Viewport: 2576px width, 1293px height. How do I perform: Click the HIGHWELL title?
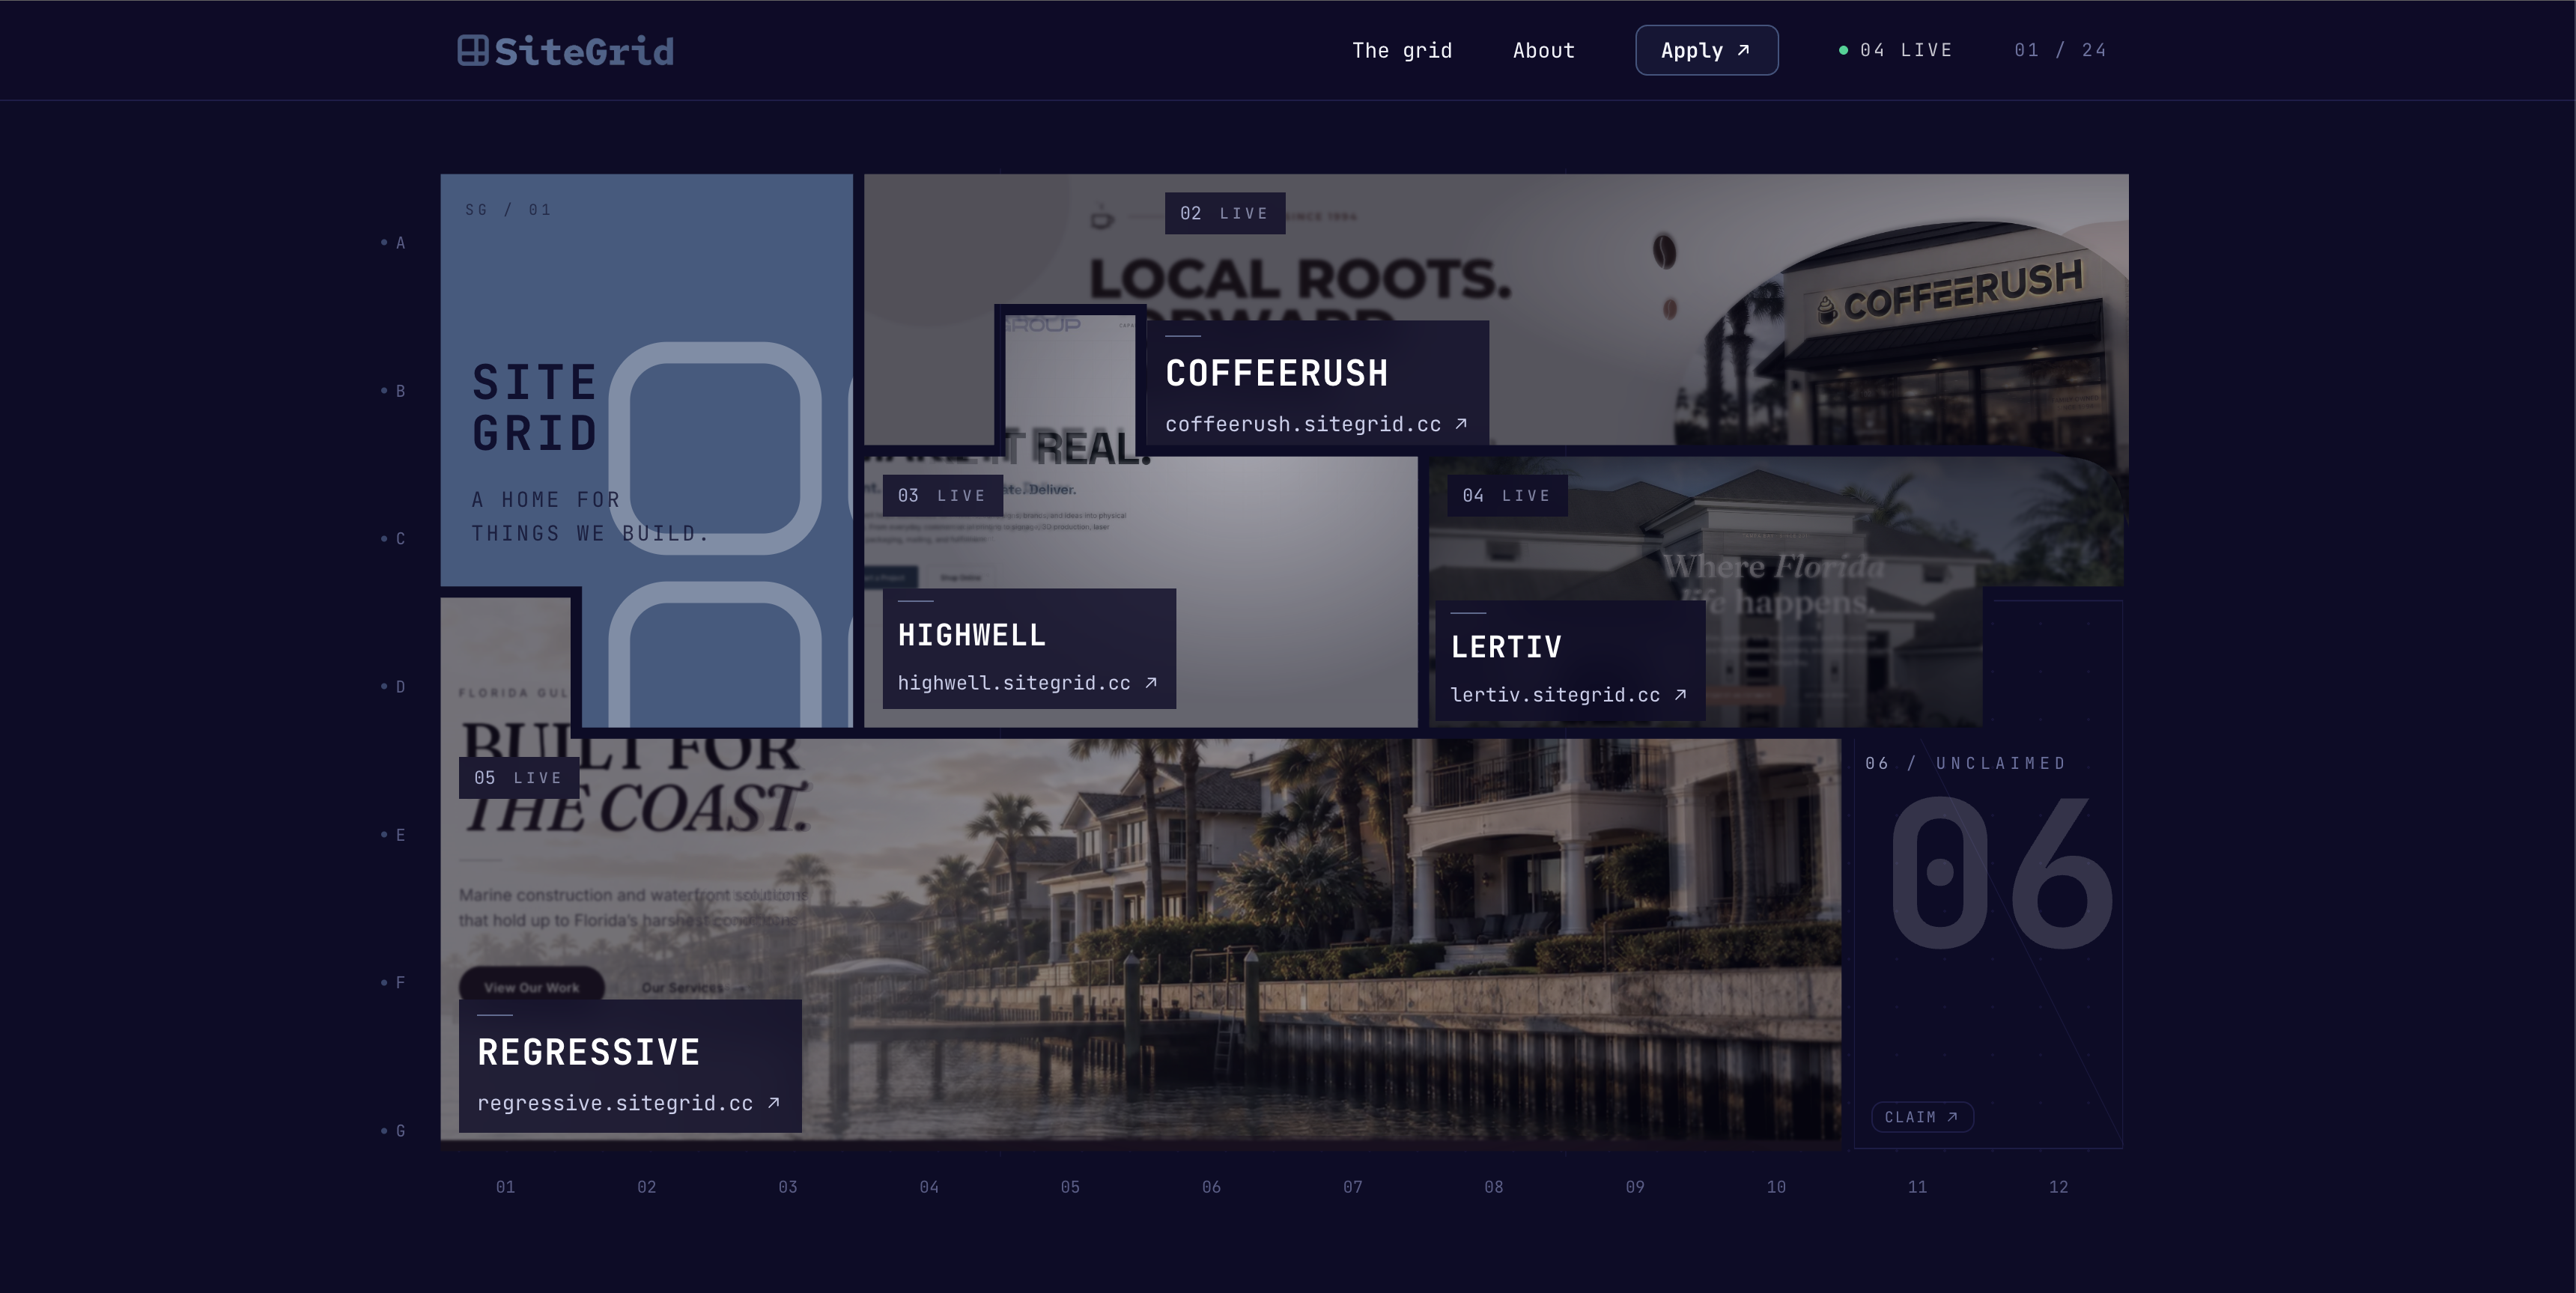(x=972, y=635)
